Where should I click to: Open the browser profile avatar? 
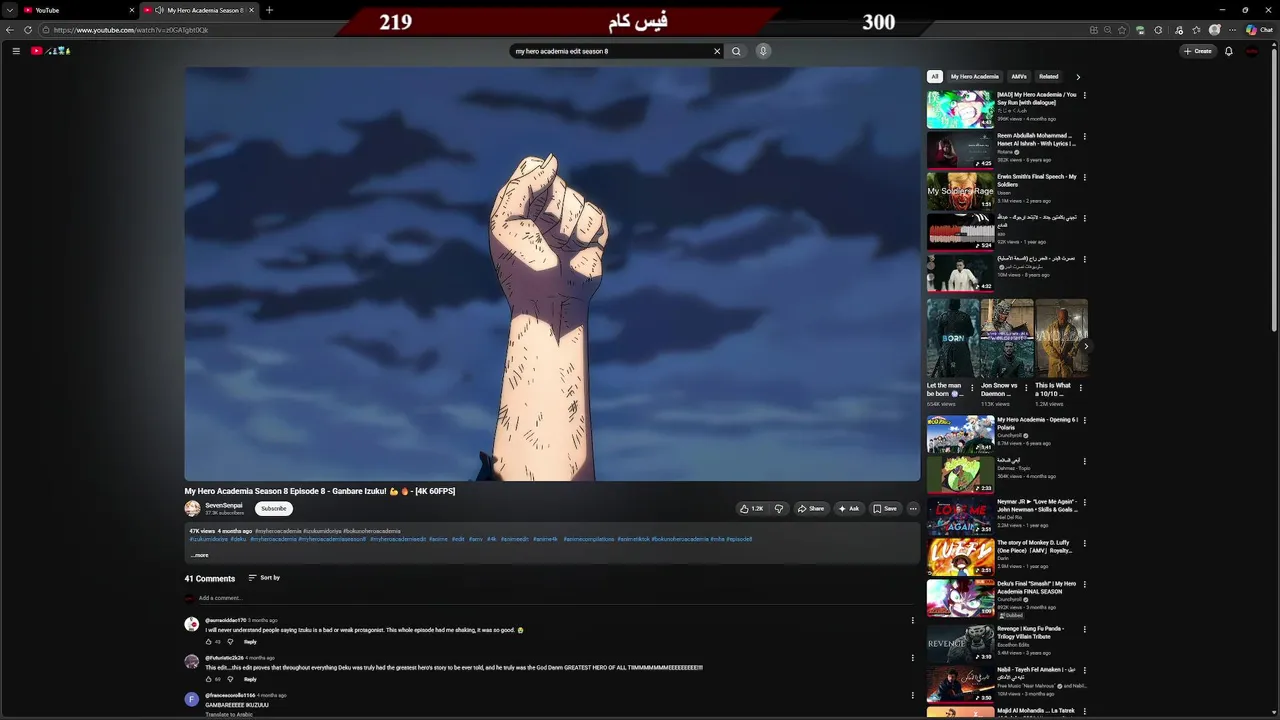(x=1214, y=30)
